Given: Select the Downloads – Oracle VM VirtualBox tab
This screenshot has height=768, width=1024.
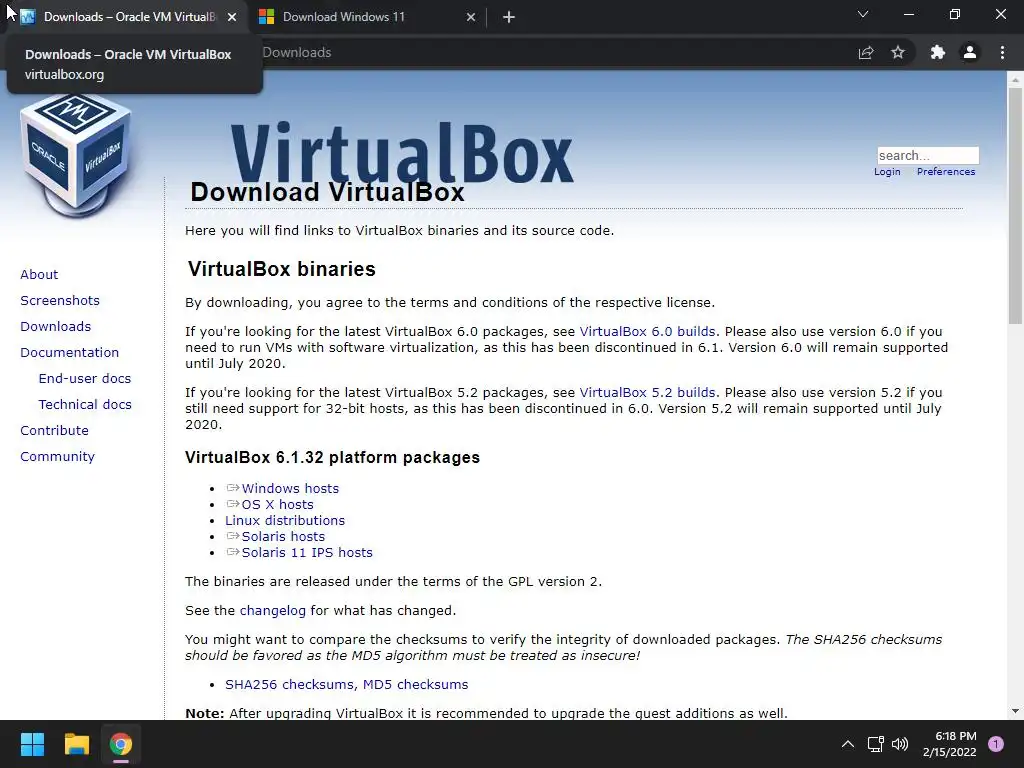Looking at the screenshot, I should pos(128,17).
